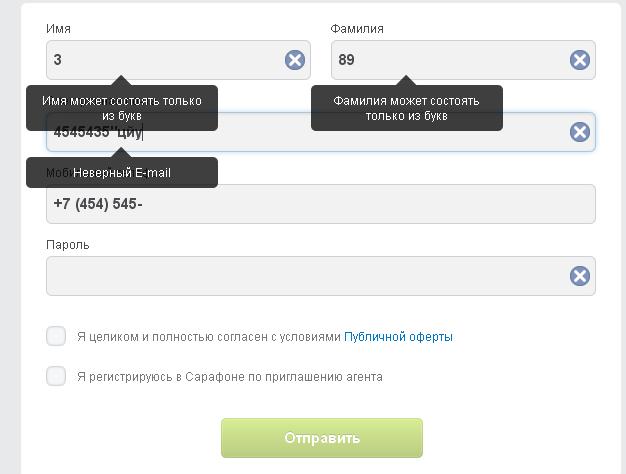The image size is (626, 474).
Task: Focus the empty Пароль input field
Action: coord(300,276)
